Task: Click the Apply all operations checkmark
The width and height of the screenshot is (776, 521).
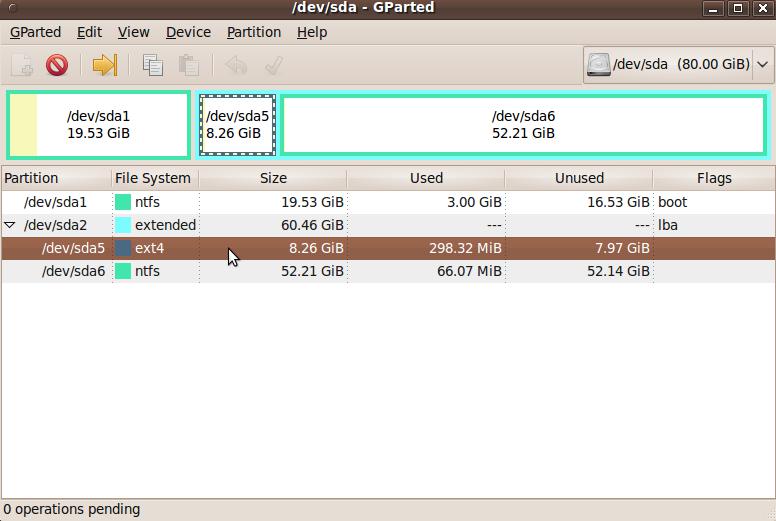Action: click(274, 65)
